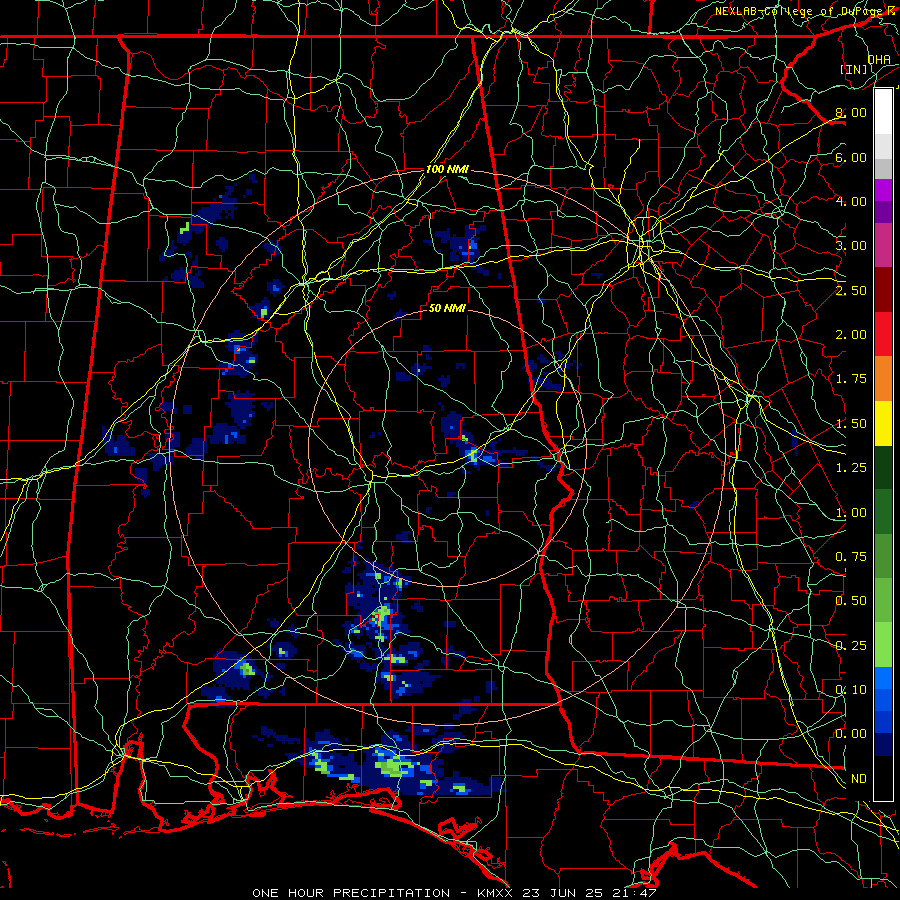
Task: Click the 1.50 legend value
Action: pos(851,424)
